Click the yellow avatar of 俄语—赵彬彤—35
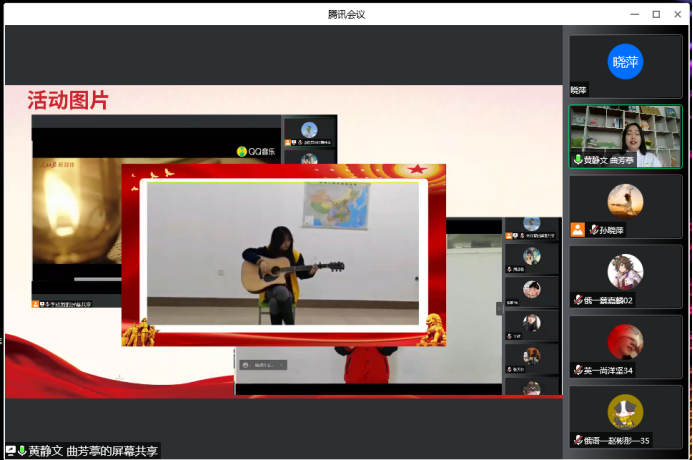Viewport: 693px width, 460px height. click(625, 411)
